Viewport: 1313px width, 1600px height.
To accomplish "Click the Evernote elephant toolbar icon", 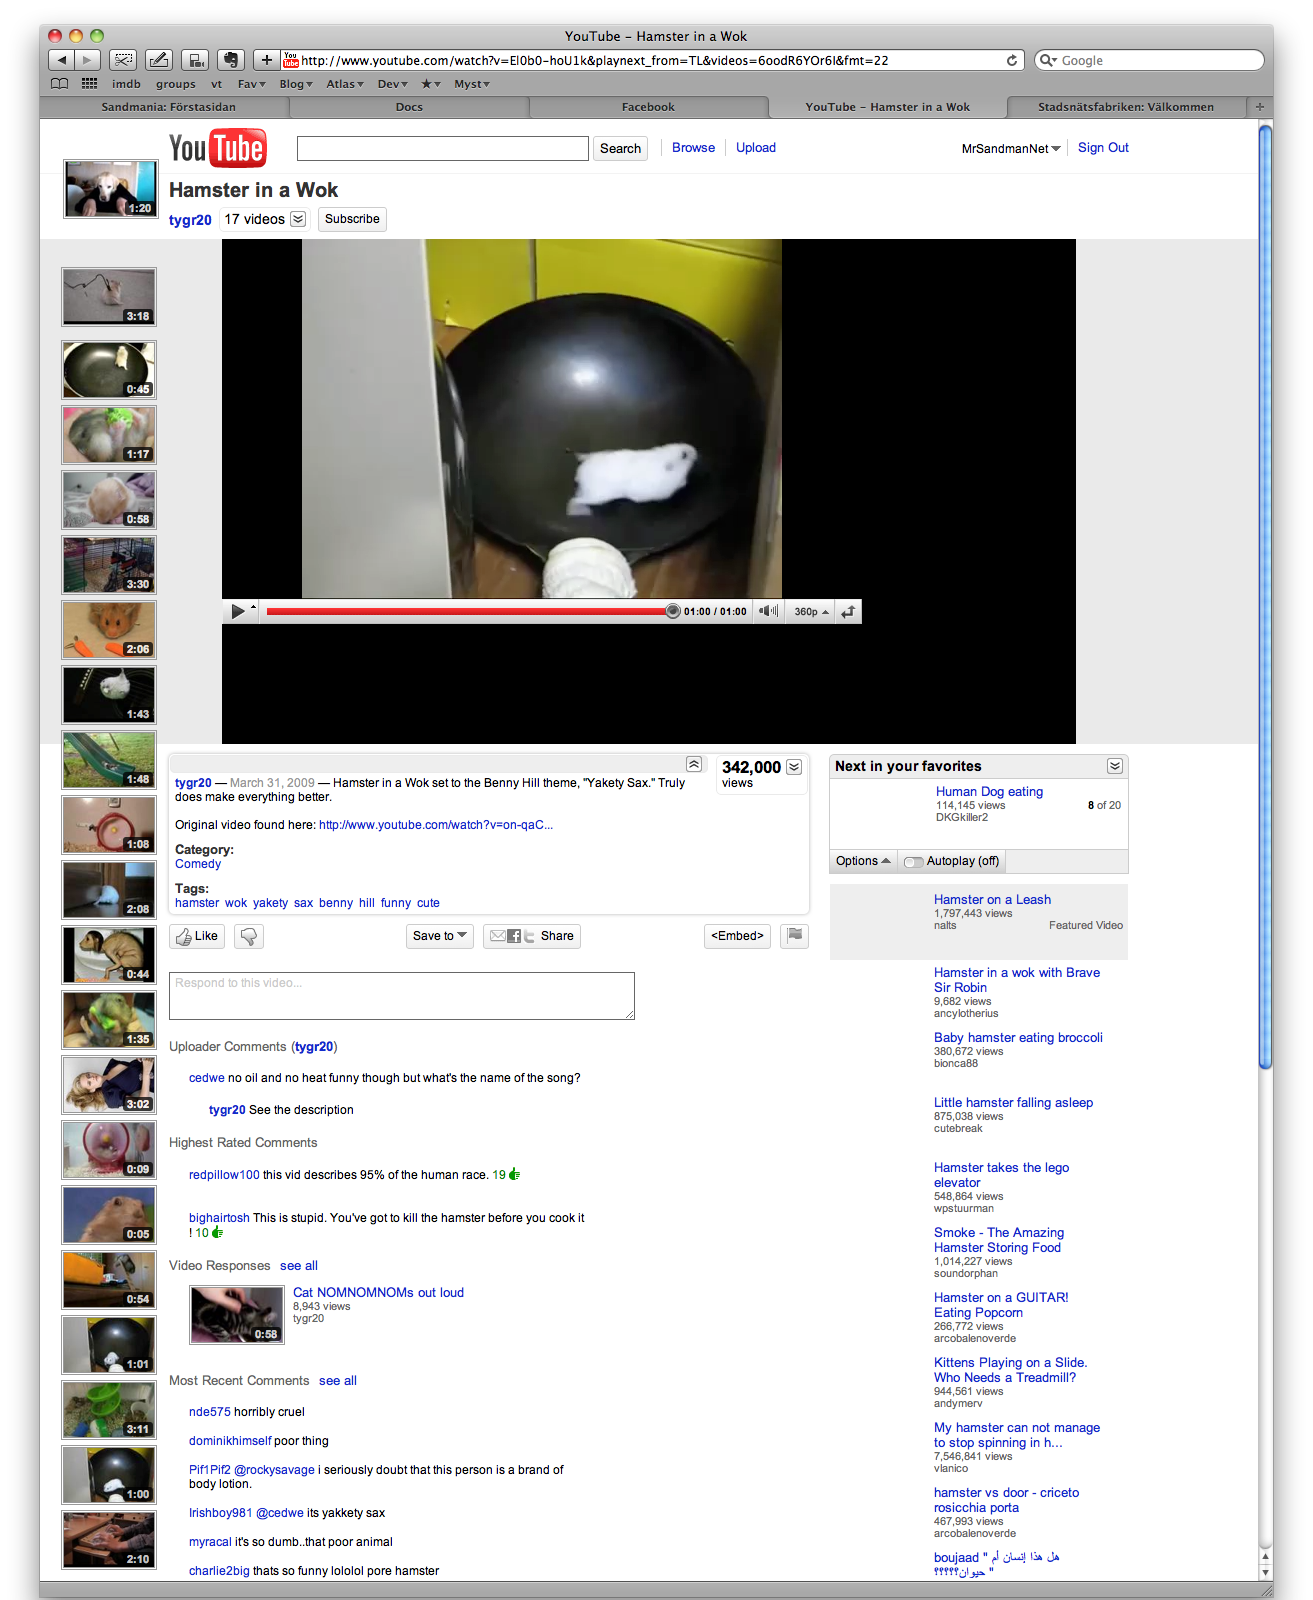I will (231, 60).
